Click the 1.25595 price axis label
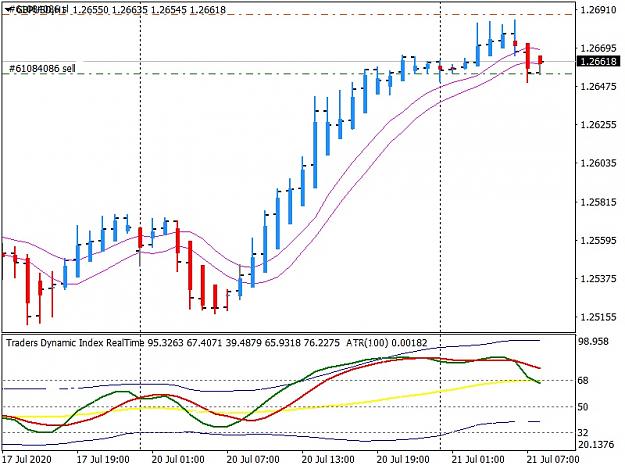625x469 pixels. pos(599,240)
